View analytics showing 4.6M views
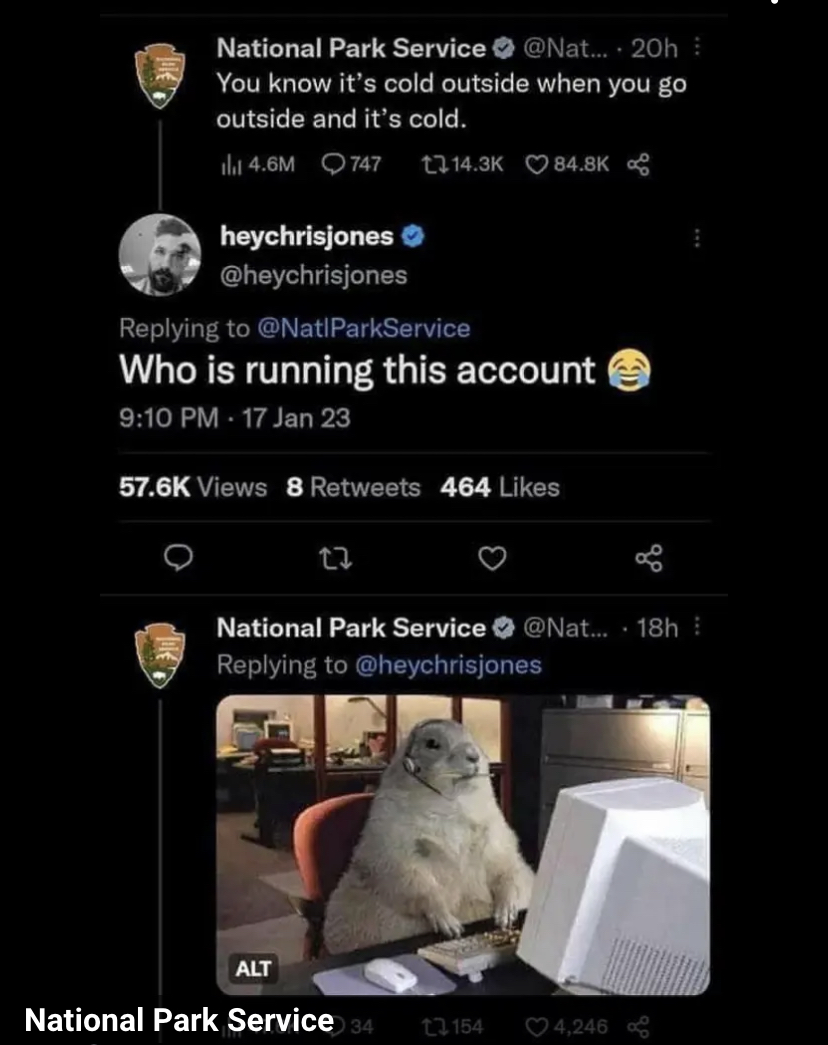The width and height of the screenshot is (828, 1045). (x=257, y=164)
